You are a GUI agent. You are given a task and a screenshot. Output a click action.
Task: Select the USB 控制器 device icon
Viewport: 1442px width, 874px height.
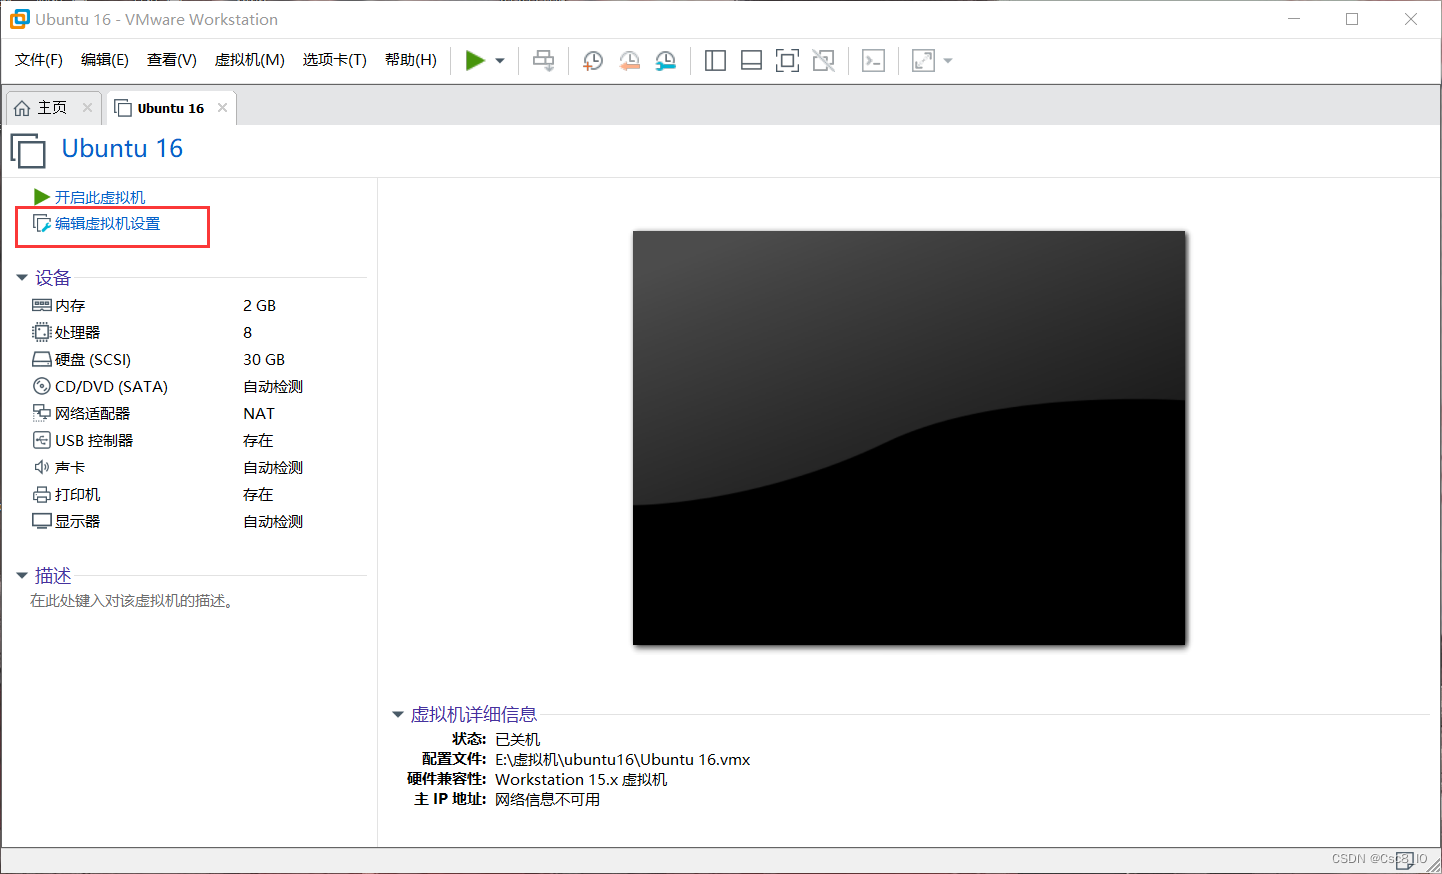[x=41, y=440]
